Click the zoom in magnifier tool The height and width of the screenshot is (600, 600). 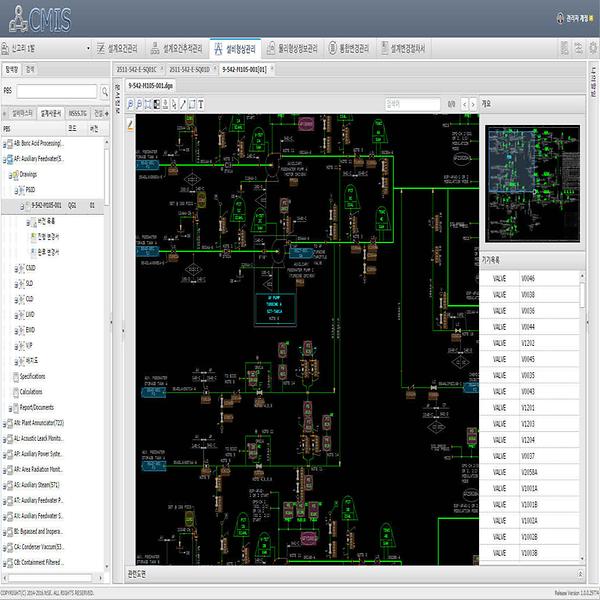(132, 103)
